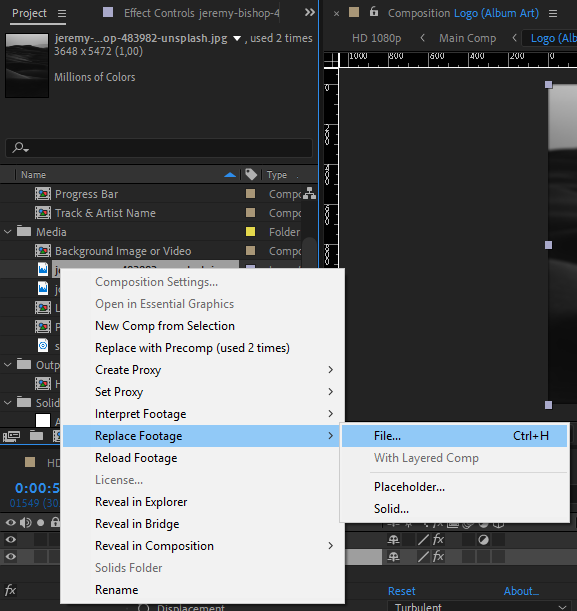Viewport: 577px width, 611px height.
Task: Select Reload Footage menu entry
Action: click(x=201, y=457)
